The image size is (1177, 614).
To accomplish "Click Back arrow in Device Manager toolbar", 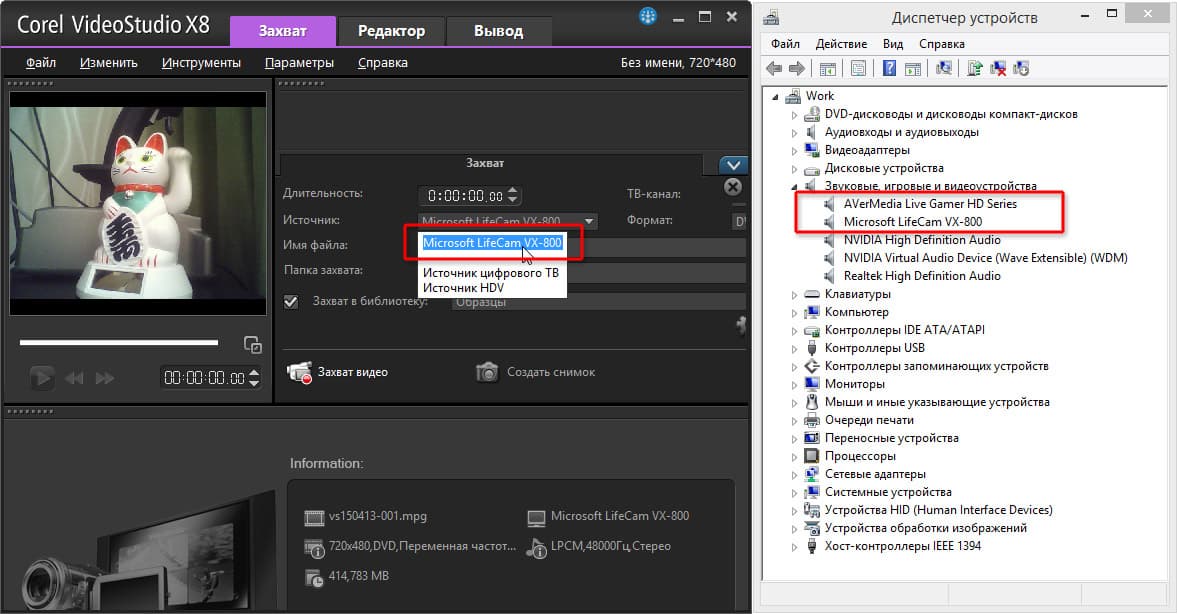I will pyautogui.click(x=774, y=68).
